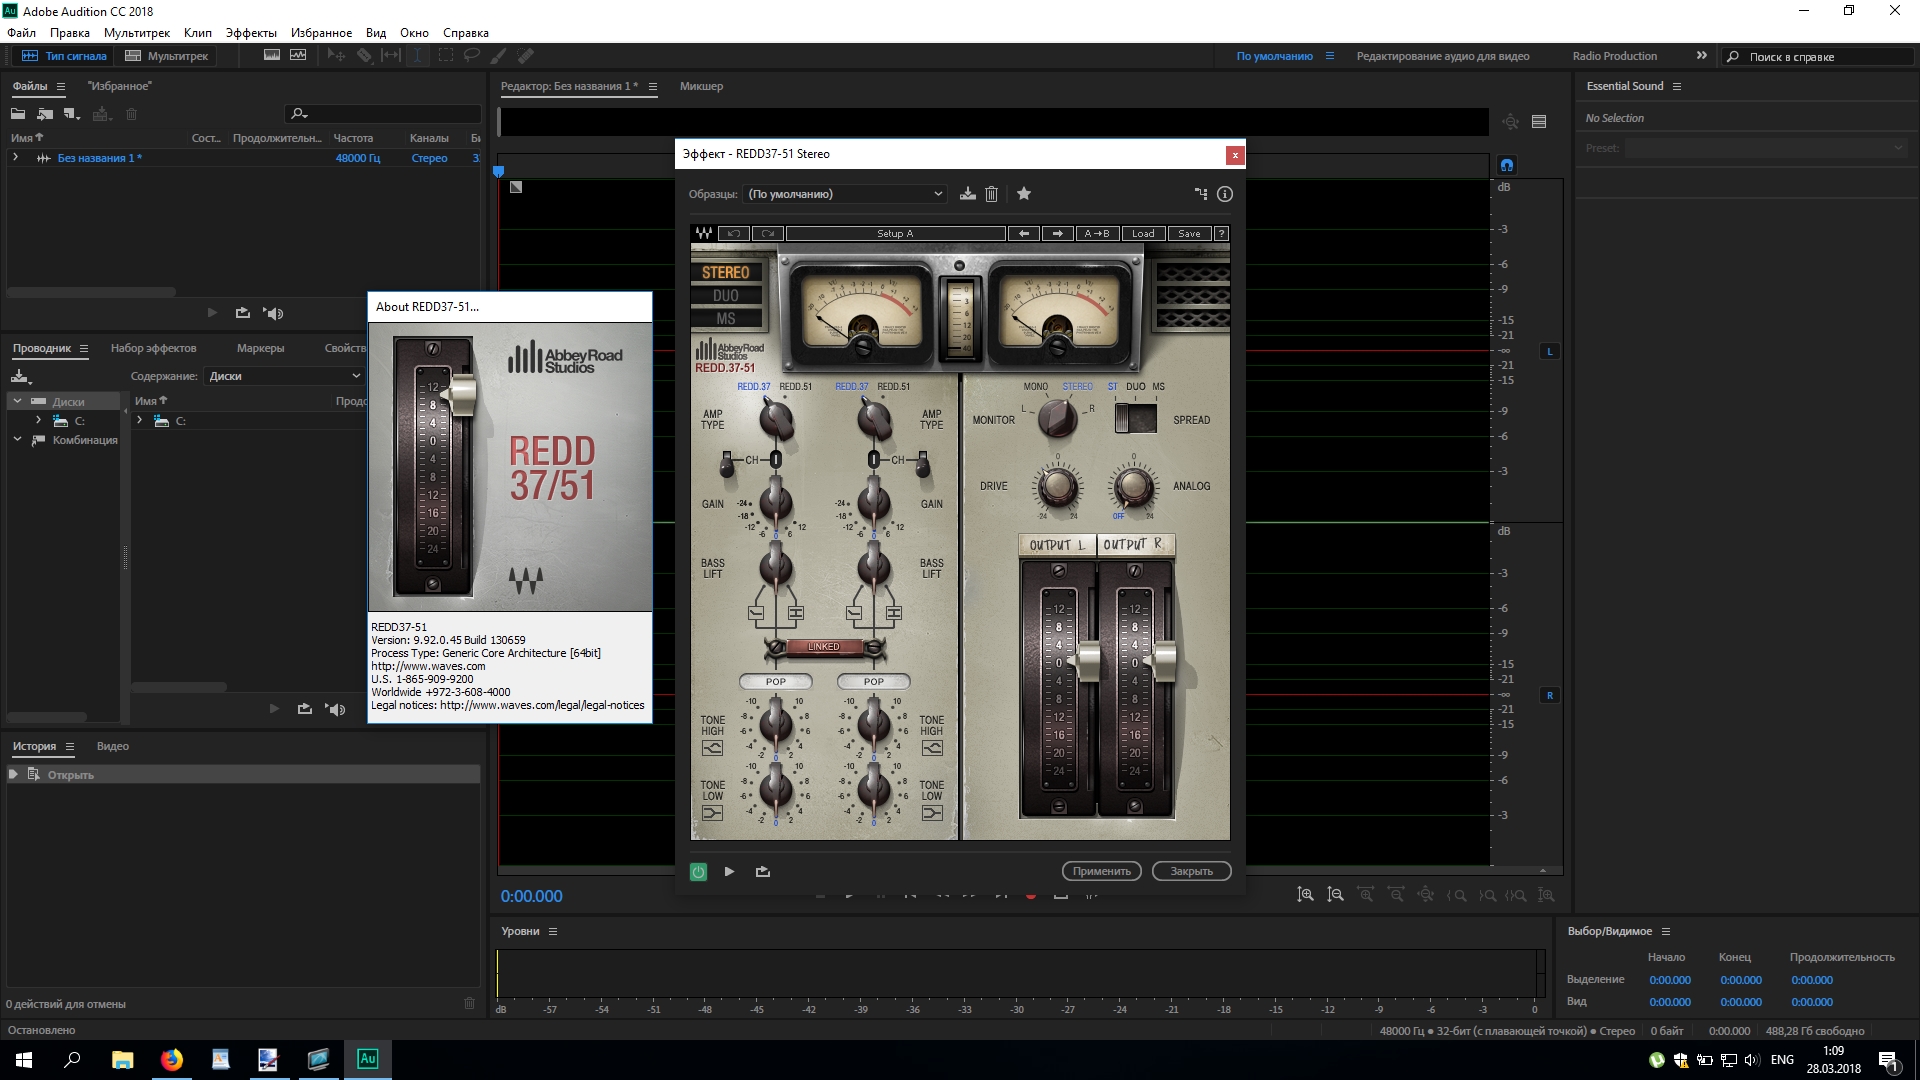Open the Эффекты menu
Screen dimensions: 1920x1080
pos(251,33)
